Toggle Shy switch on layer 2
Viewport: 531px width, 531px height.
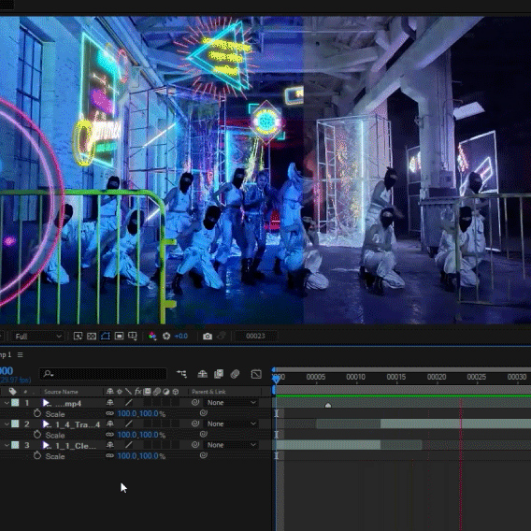point(110,424)
